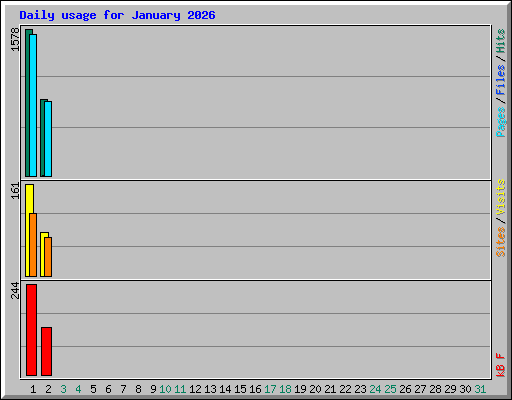This screenshot has width=512, height=400.
Task: Click day label 6 on the axis
Action: pos(108,389)
